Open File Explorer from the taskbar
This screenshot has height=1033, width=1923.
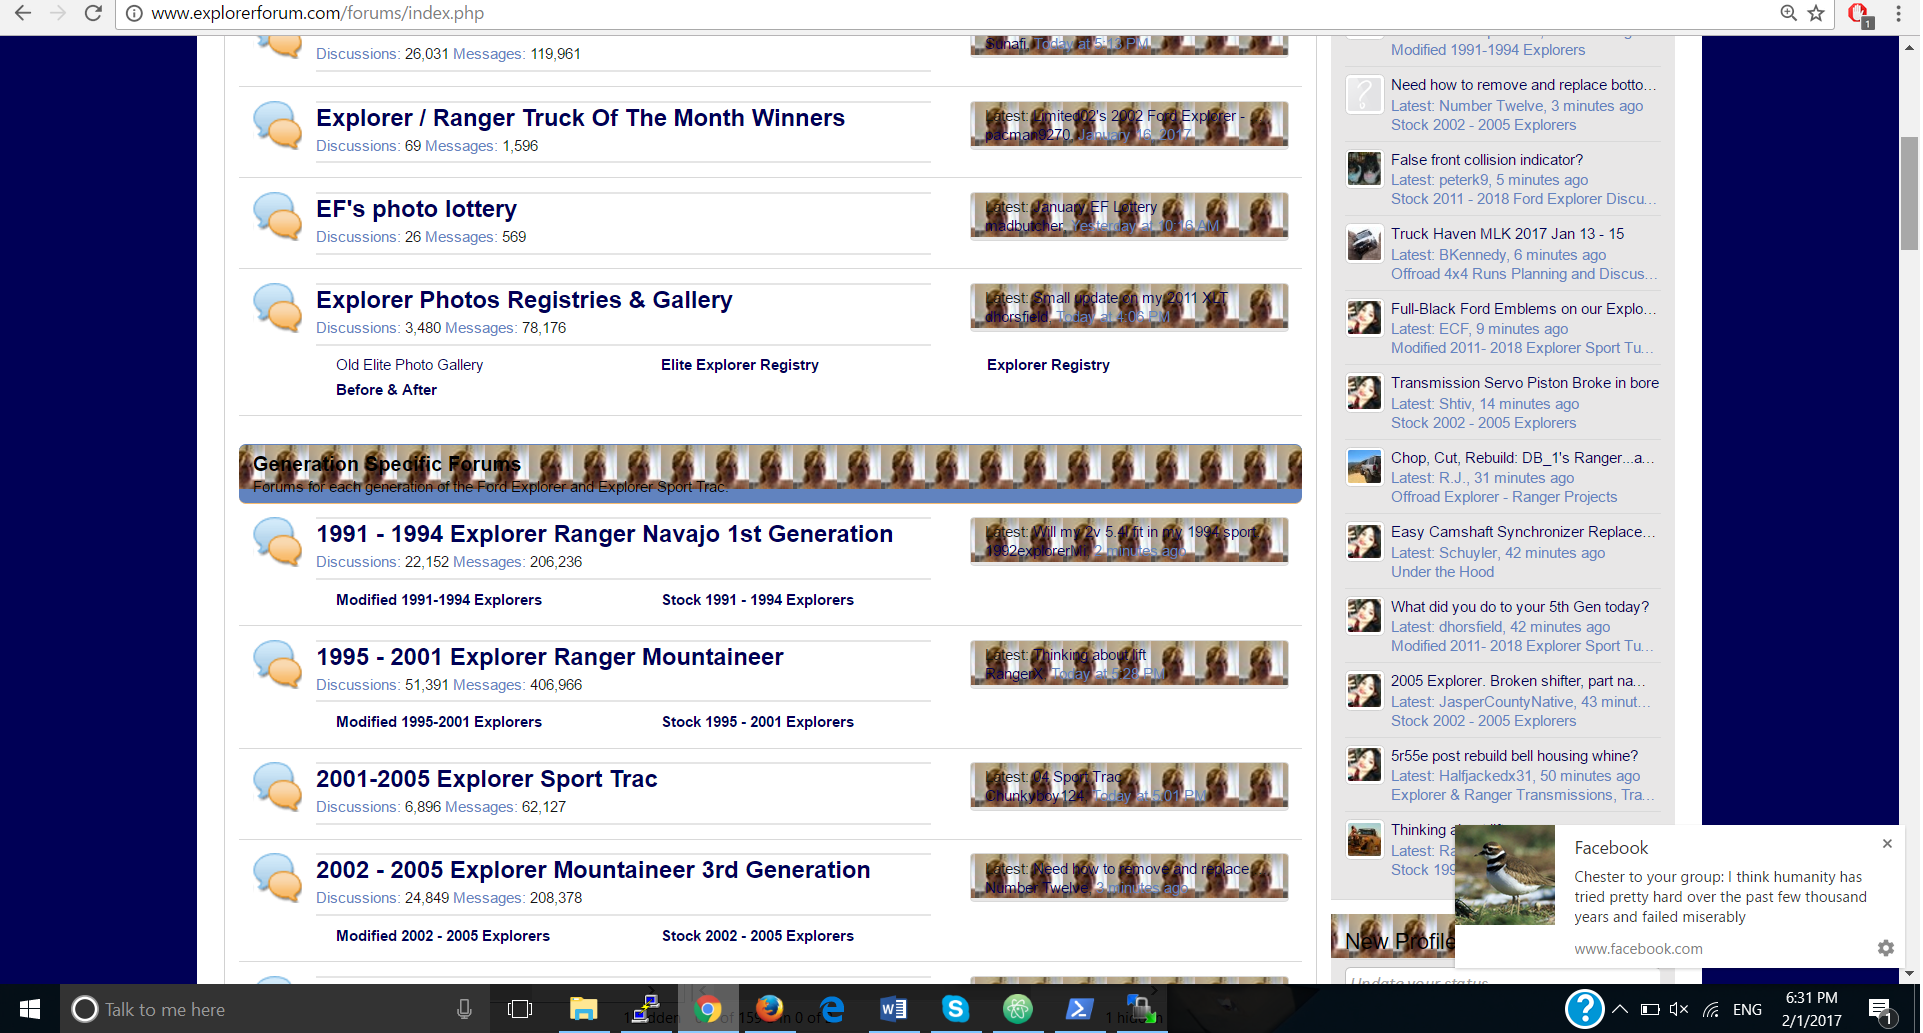click(583, 1009)
